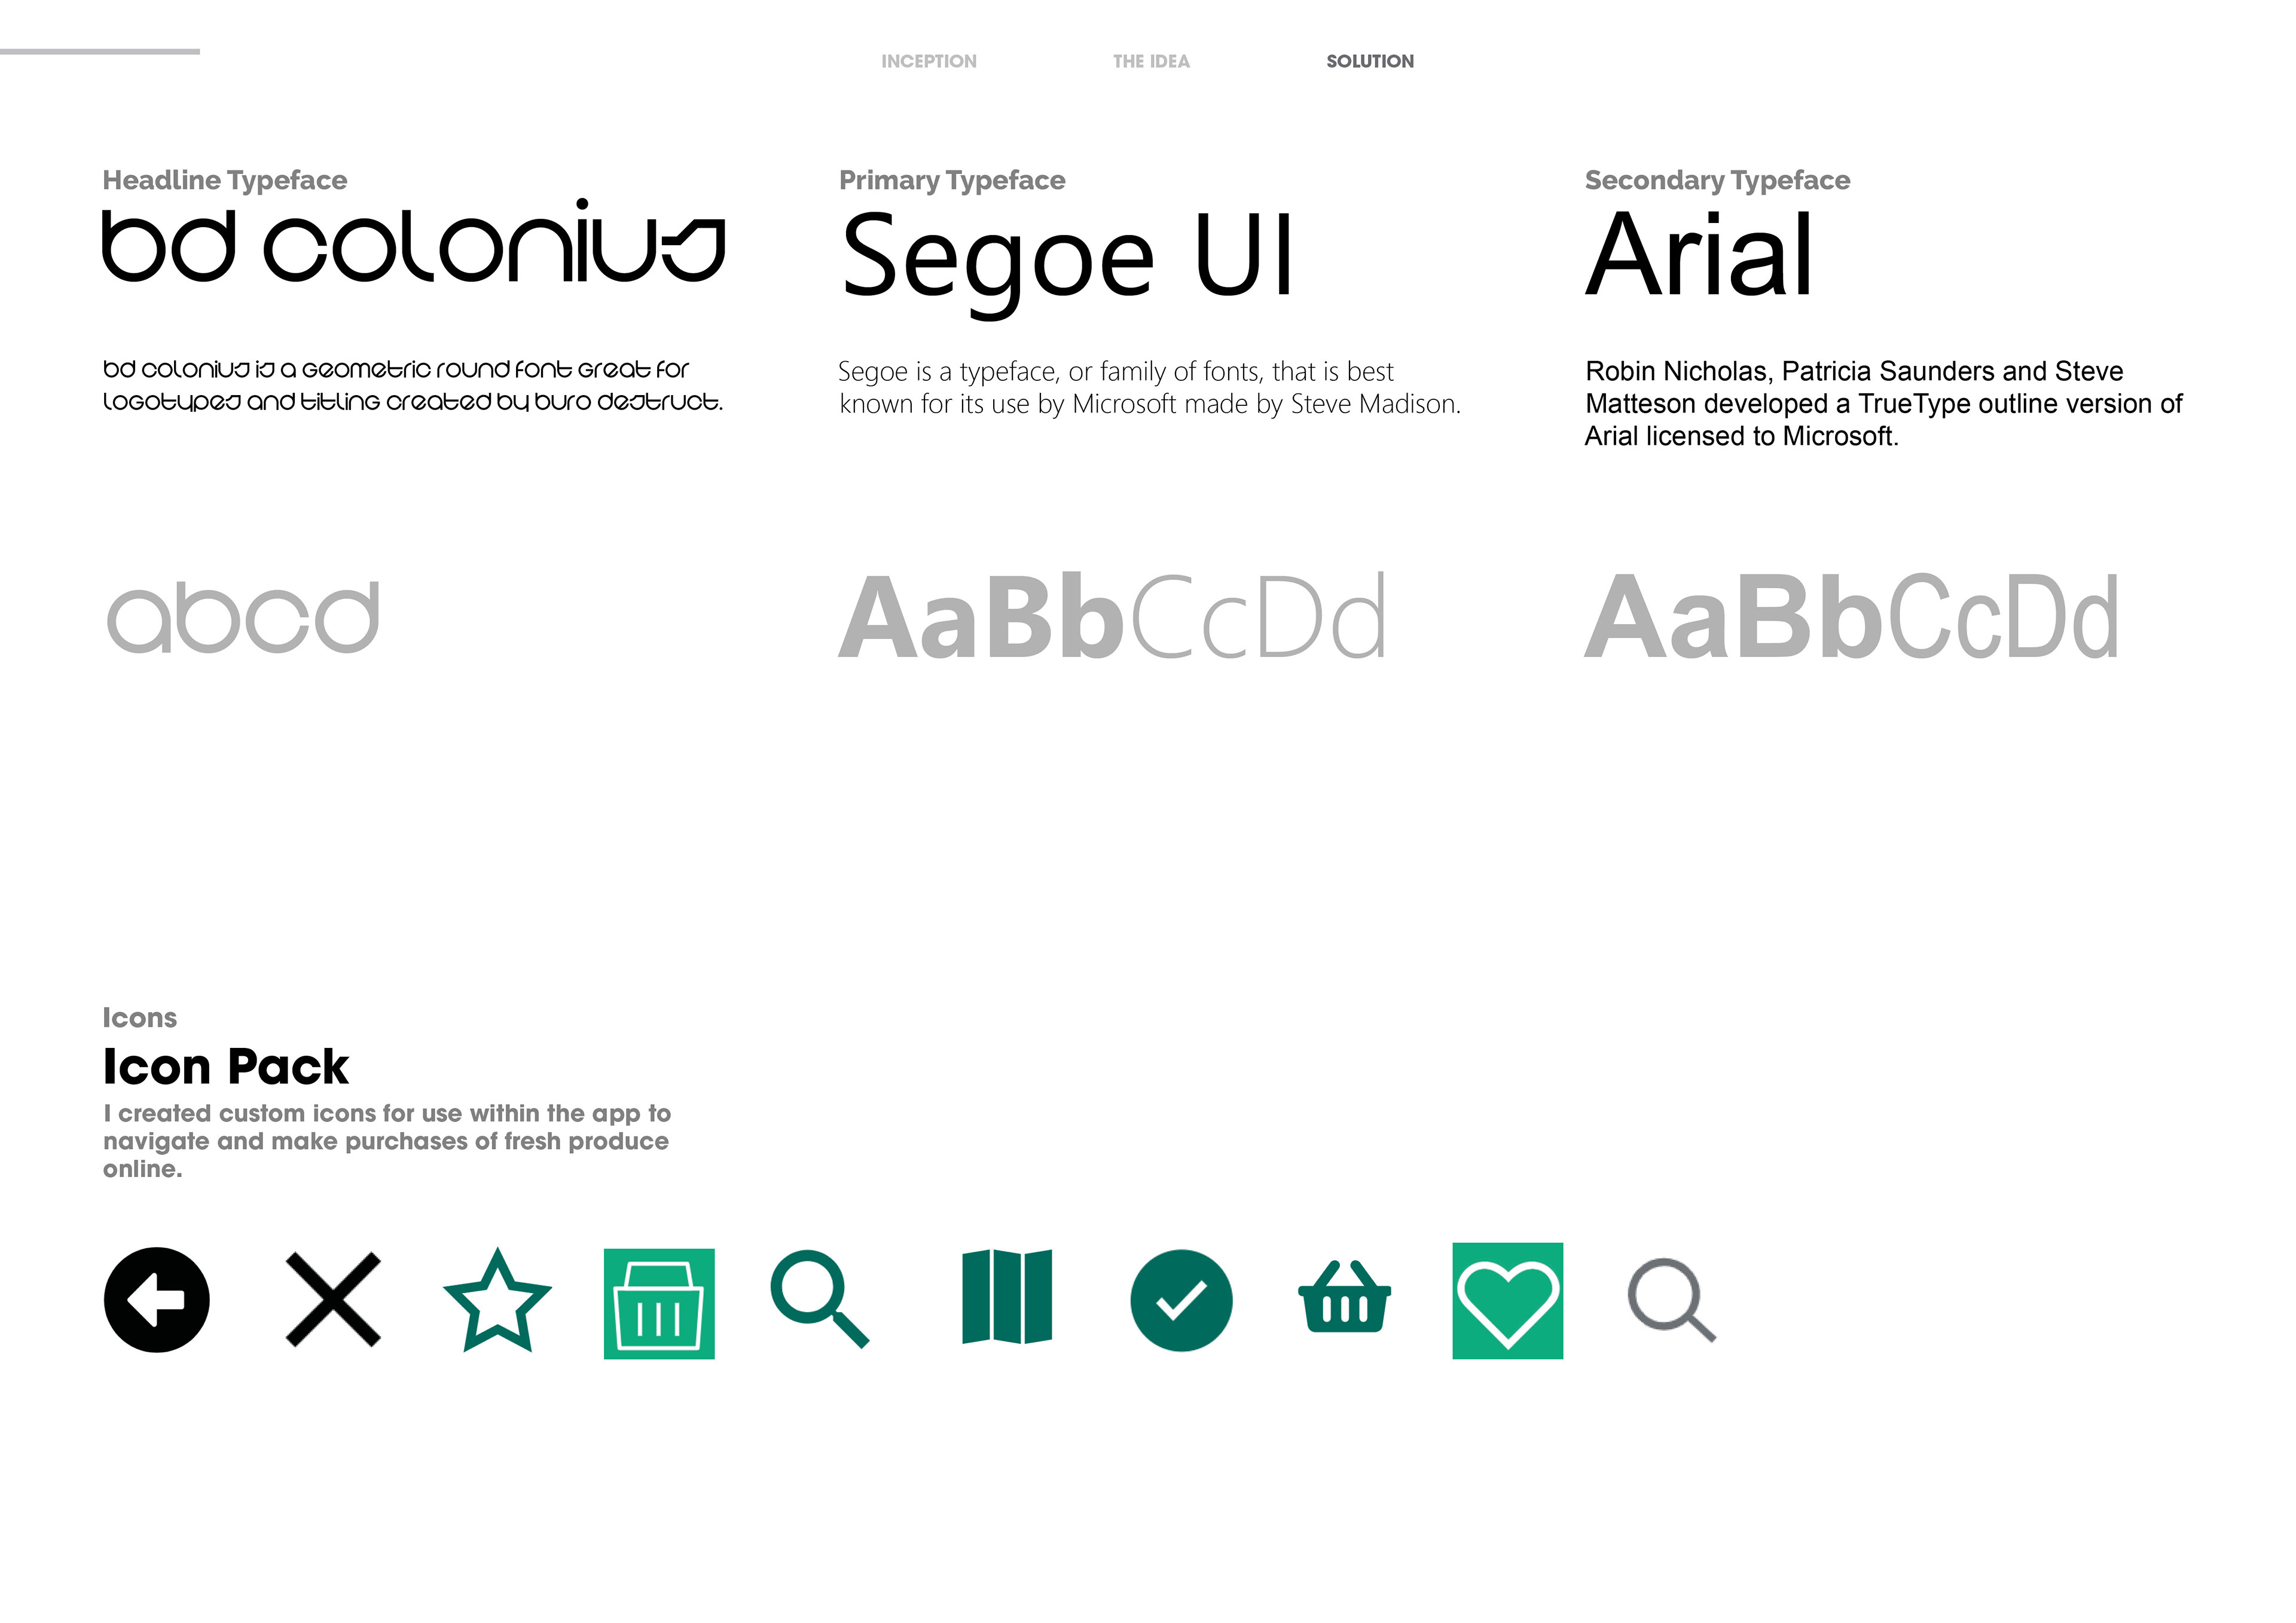
Task: Click the 'Secondary Typeface' label
Action: (1717, 181)
